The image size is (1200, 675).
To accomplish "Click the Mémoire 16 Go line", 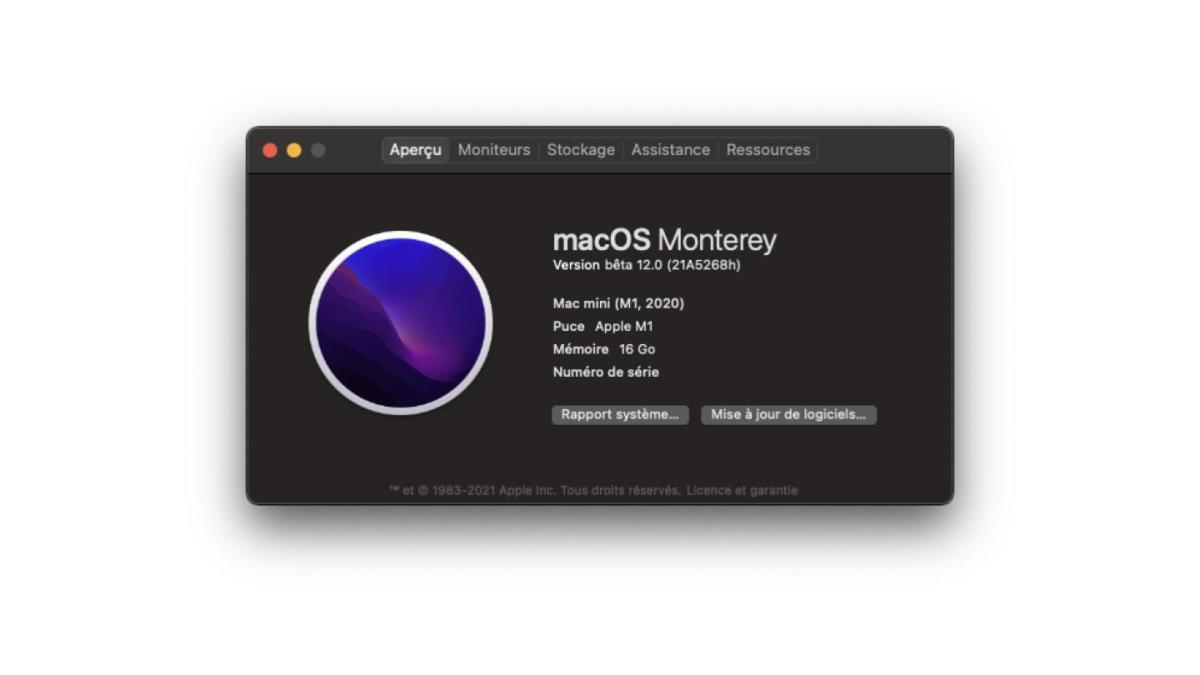I will pyautogui.click(x=604, y=349).
